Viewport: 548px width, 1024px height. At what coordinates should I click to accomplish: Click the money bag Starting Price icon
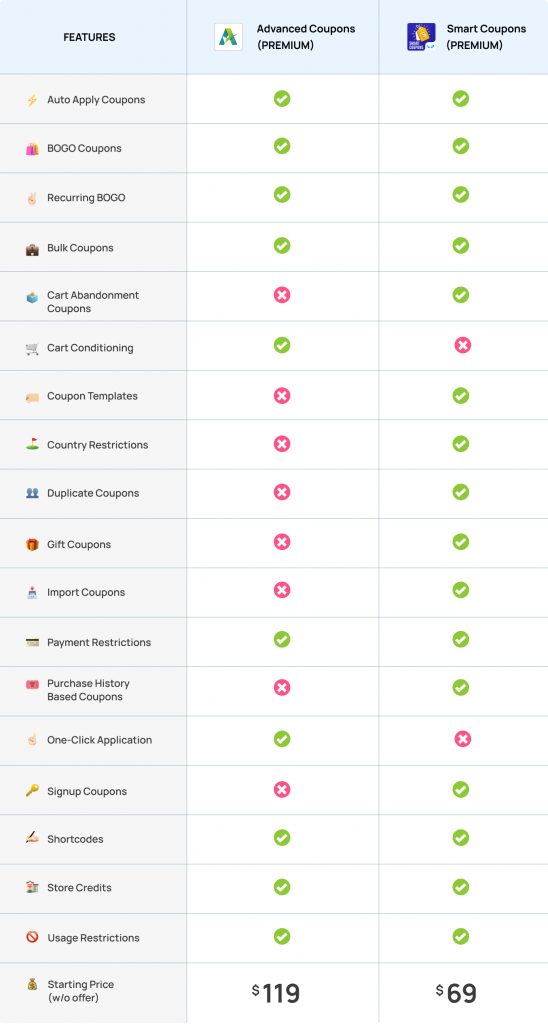click(x=32, y=984)
